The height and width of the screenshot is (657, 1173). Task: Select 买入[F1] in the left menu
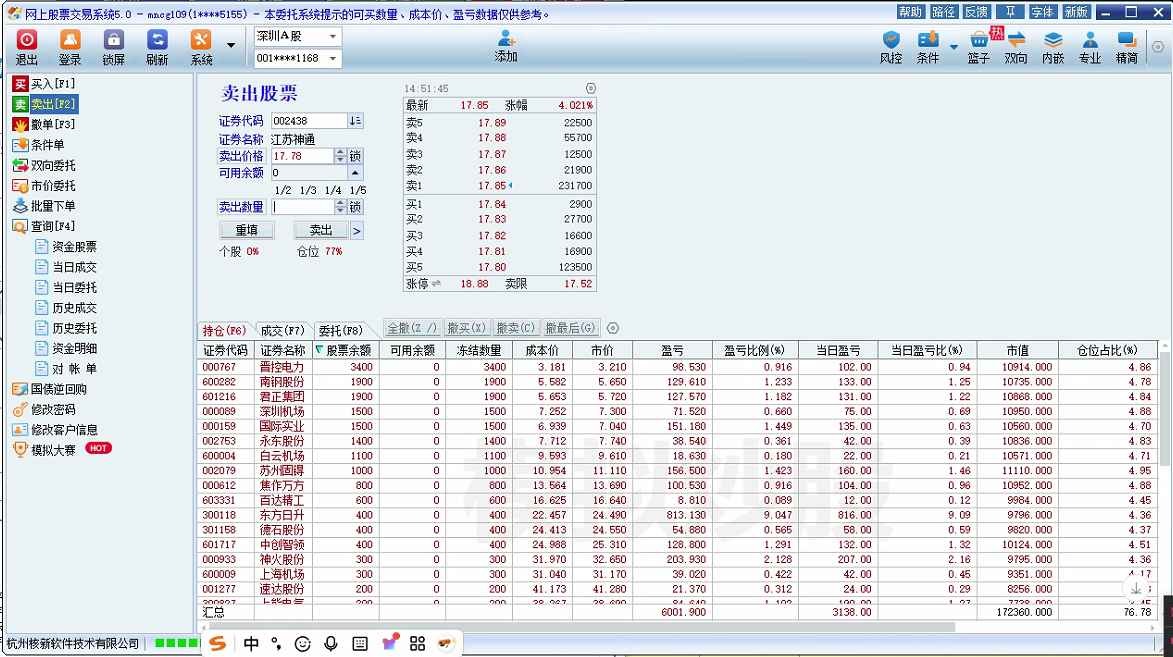[52, 84]
